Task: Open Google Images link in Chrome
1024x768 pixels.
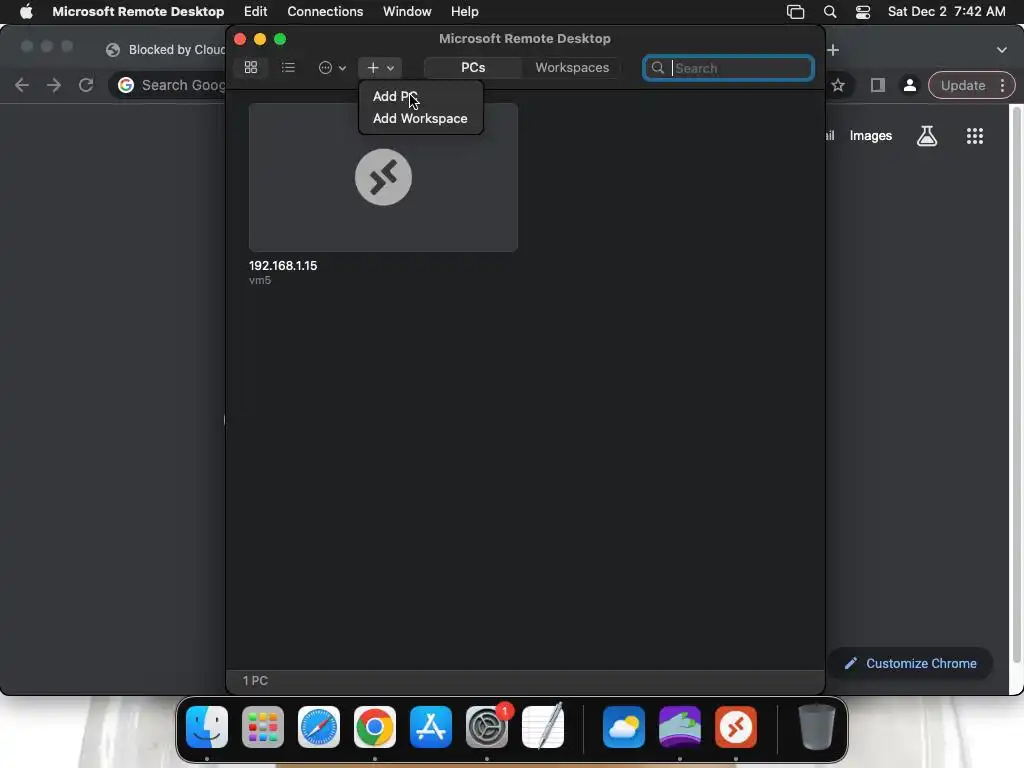Action: [871, 136]
